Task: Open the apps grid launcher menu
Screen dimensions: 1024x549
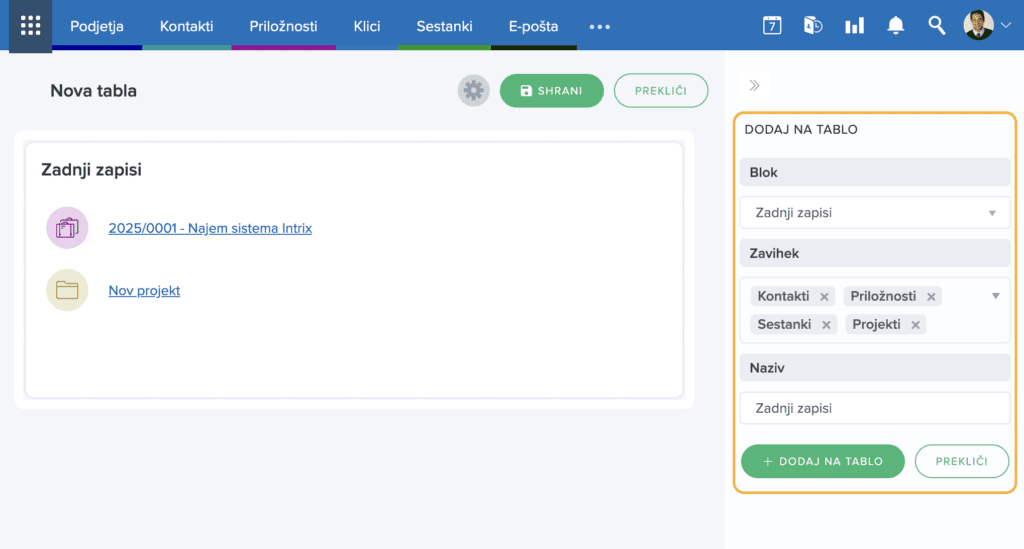Action: coord(30,26)
